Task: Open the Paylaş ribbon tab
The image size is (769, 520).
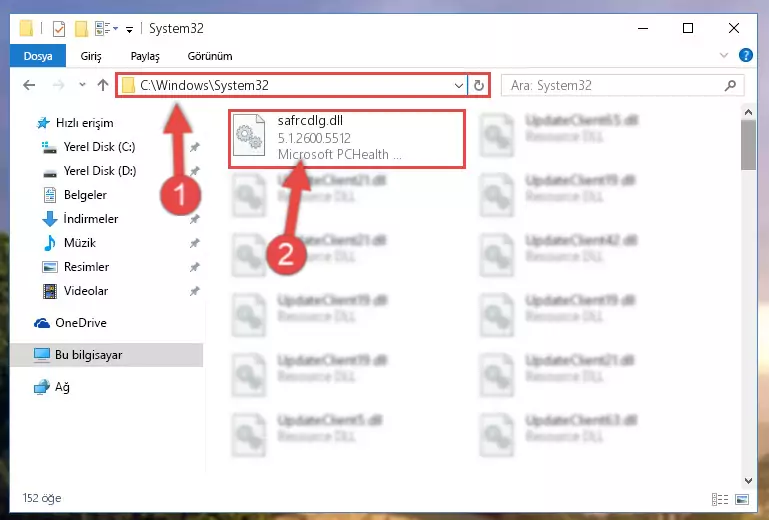Action: [145, 56]
